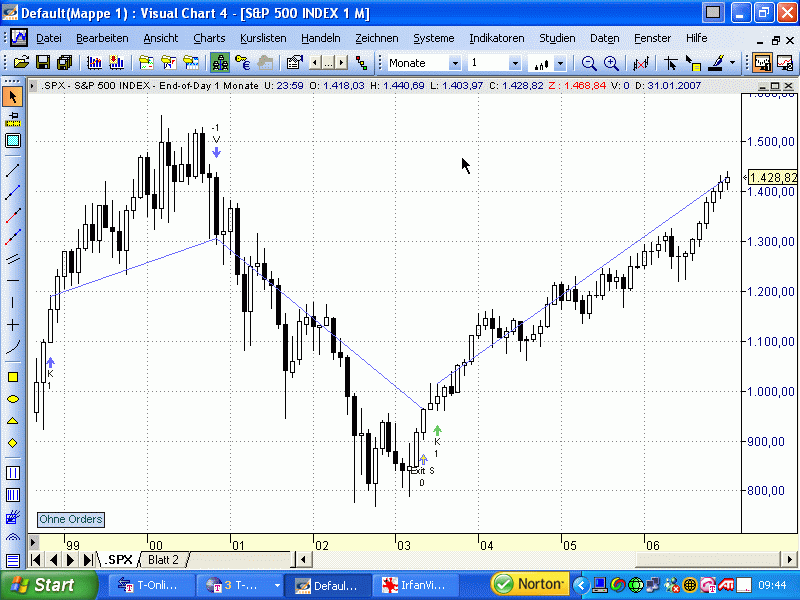Click the pen color drawing icon
Screen dimensions: 800x600
pyautogui.click(x=716, y=63)
